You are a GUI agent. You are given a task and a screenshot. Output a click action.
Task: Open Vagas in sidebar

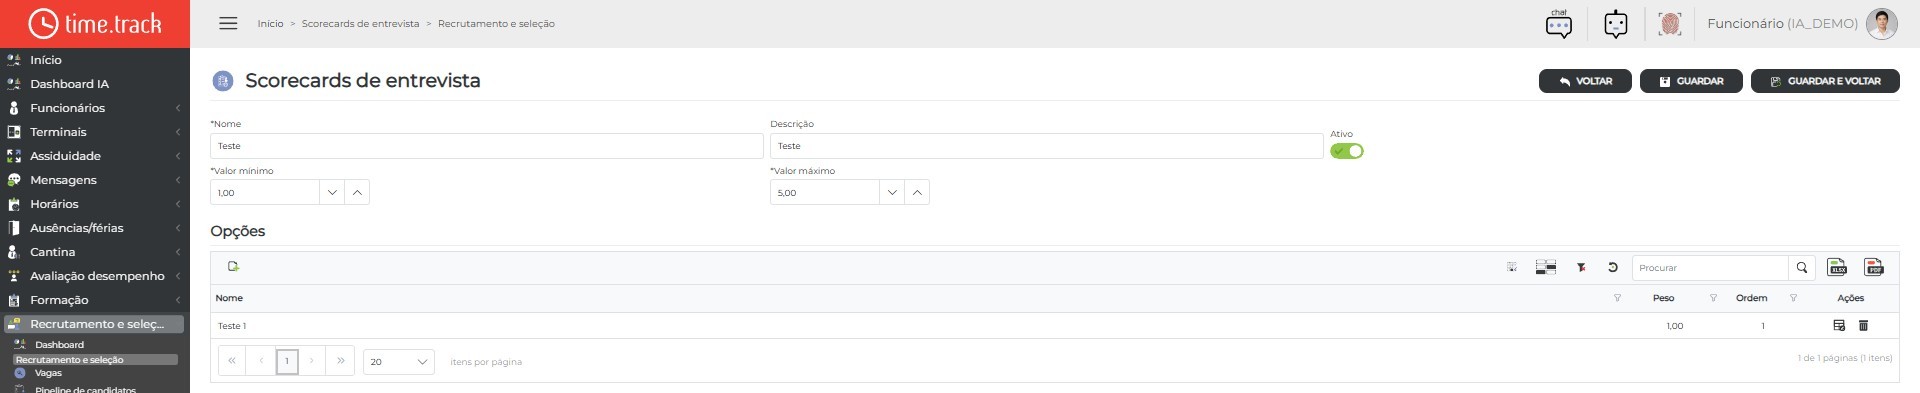click(48, 373)
